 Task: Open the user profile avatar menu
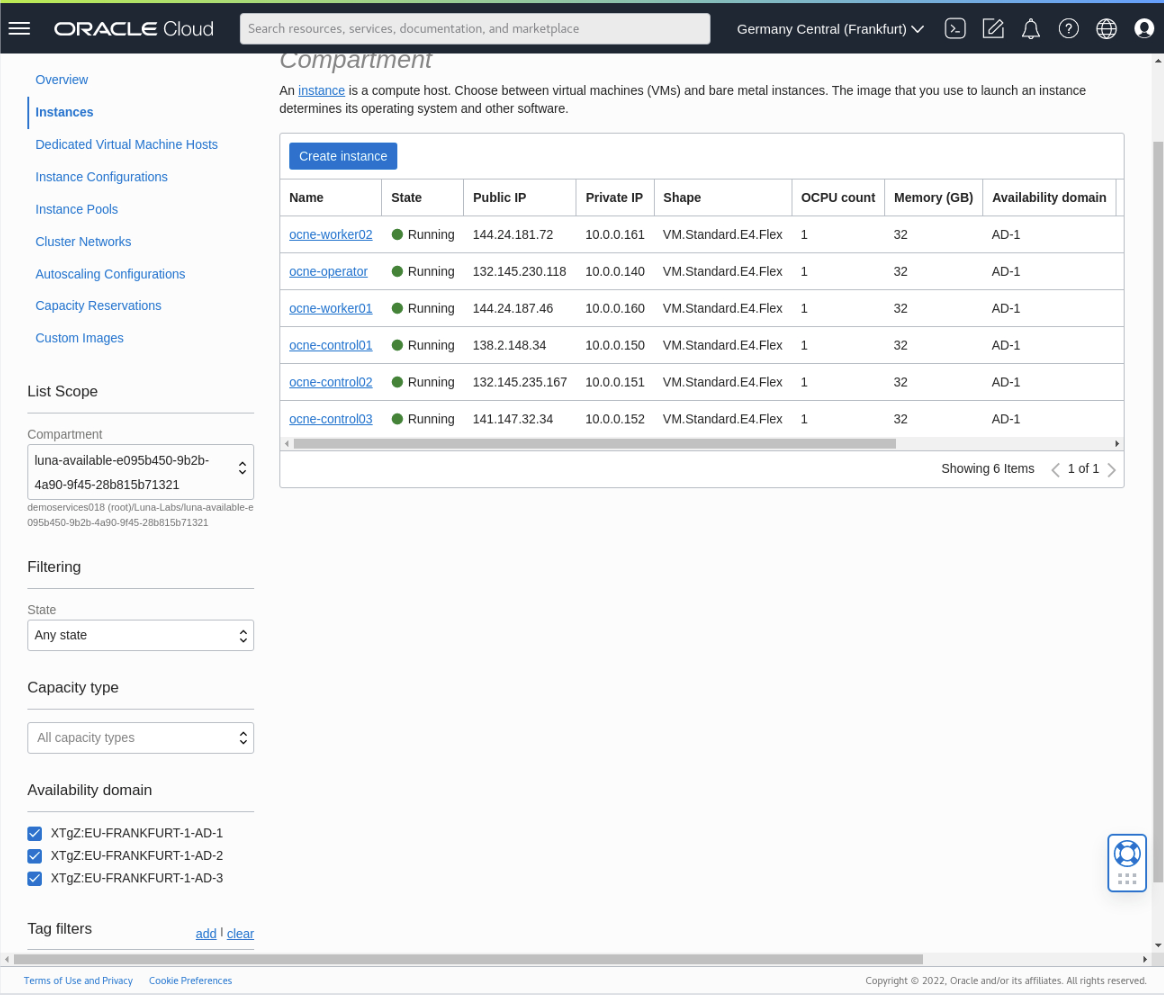[1144, 28]
